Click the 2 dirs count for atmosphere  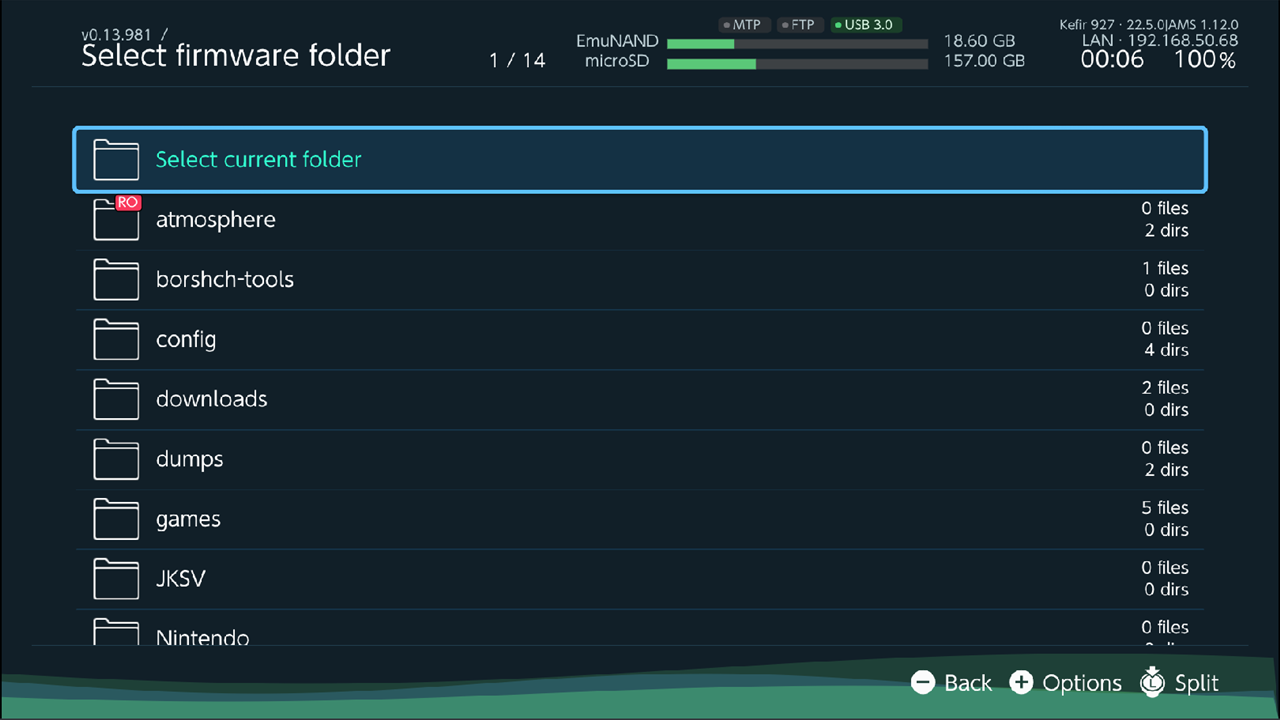pyautogui.click(x=1166, y=230)
